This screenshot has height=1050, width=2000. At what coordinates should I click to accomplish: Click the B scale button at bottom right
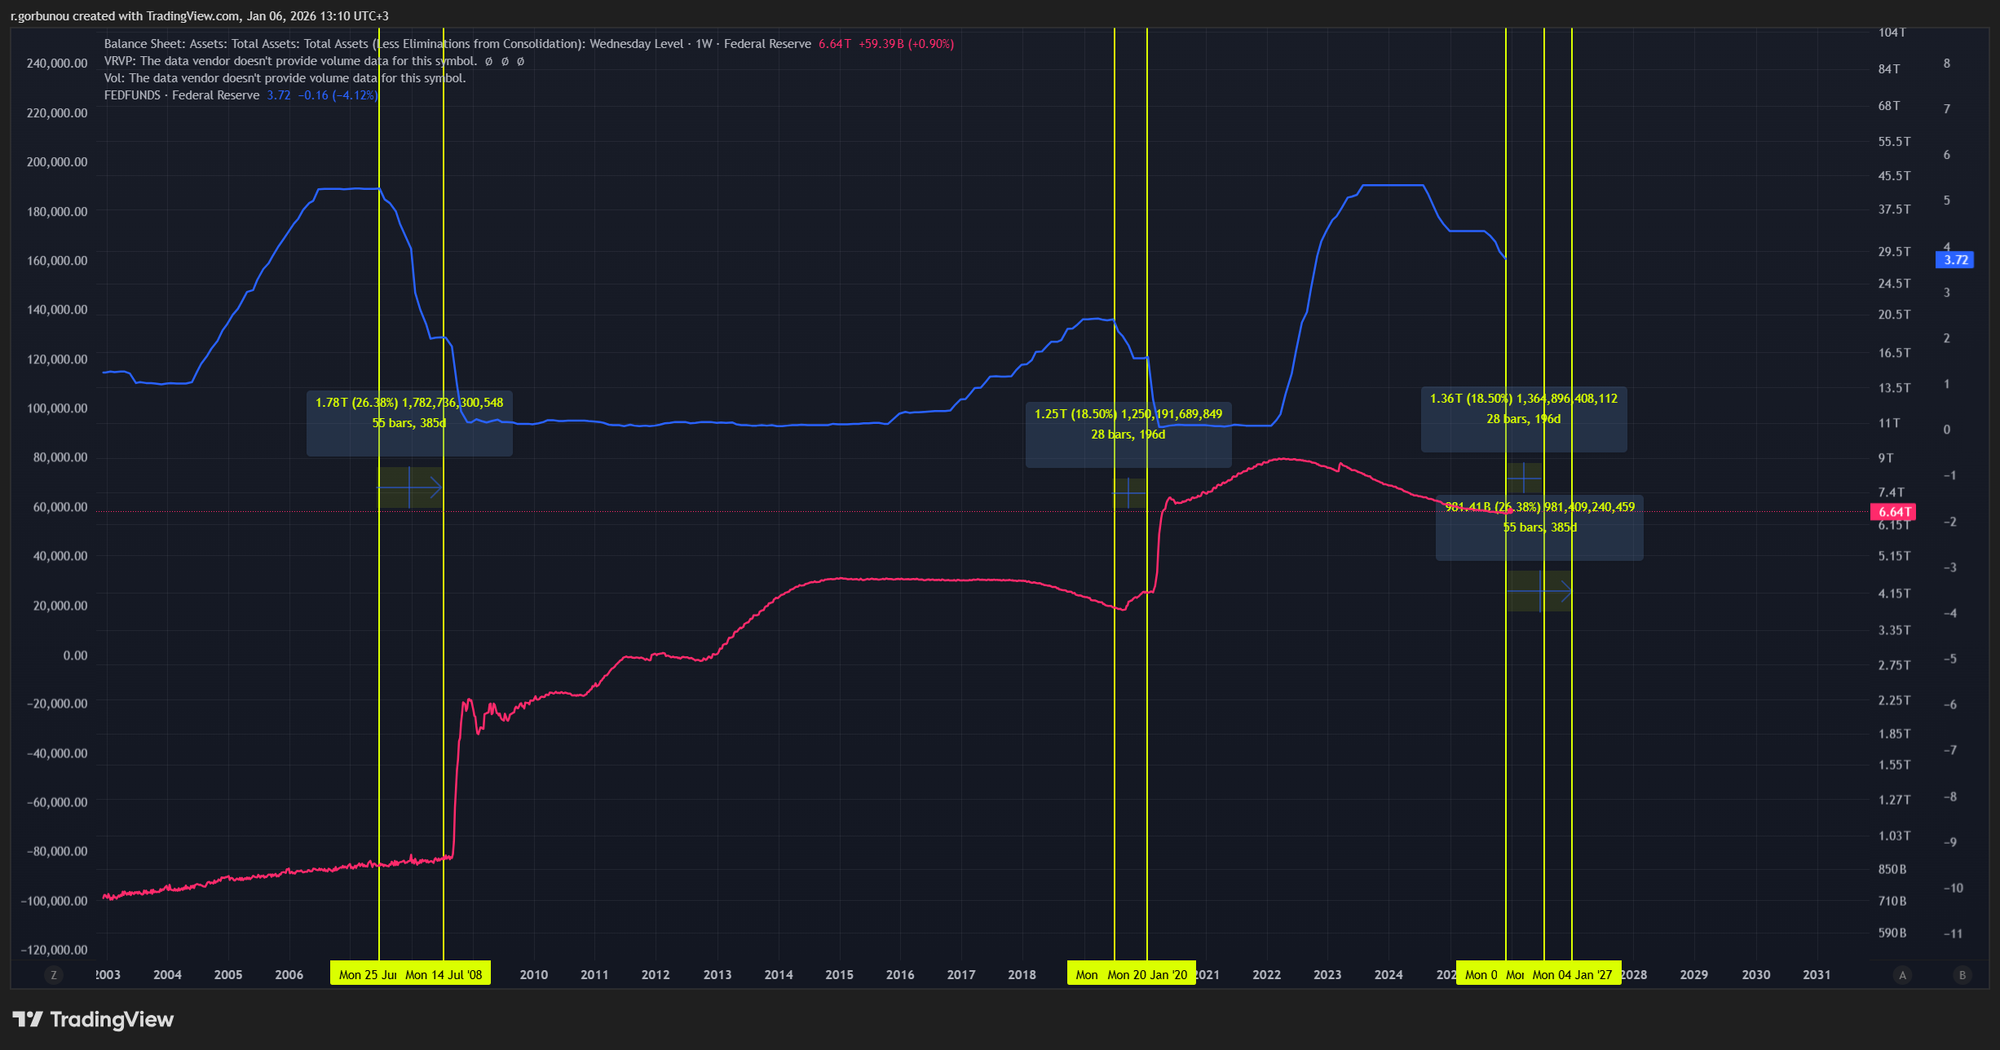click(x=1962, y=975)
